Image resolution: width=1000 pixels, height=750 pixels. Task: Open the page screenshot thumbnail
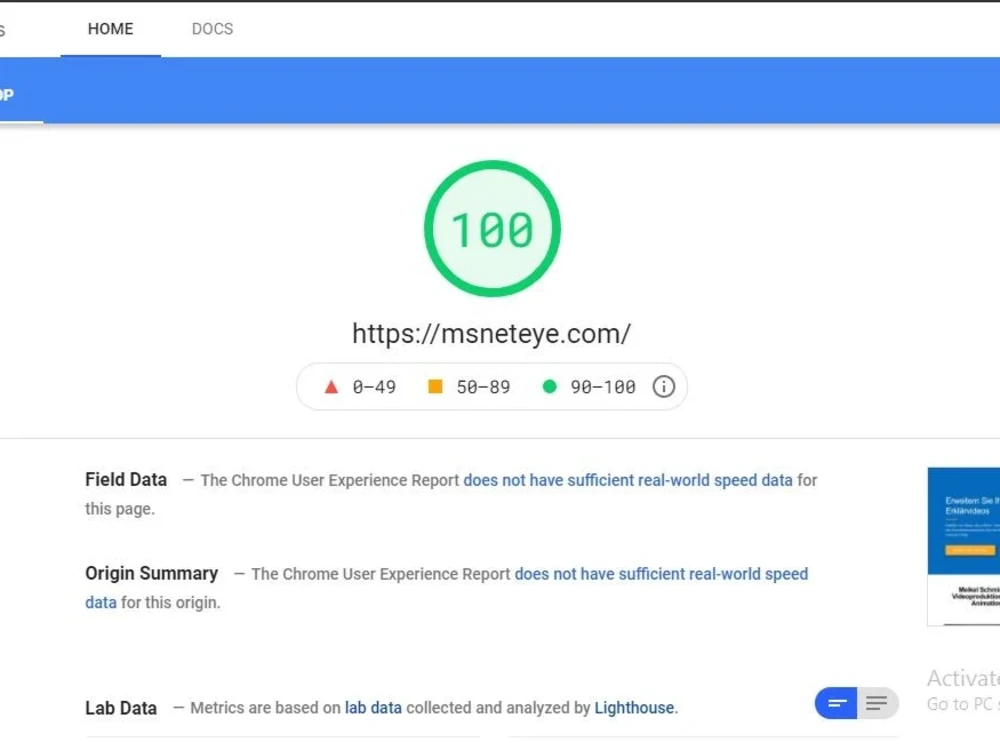click(x=964, y=547)
